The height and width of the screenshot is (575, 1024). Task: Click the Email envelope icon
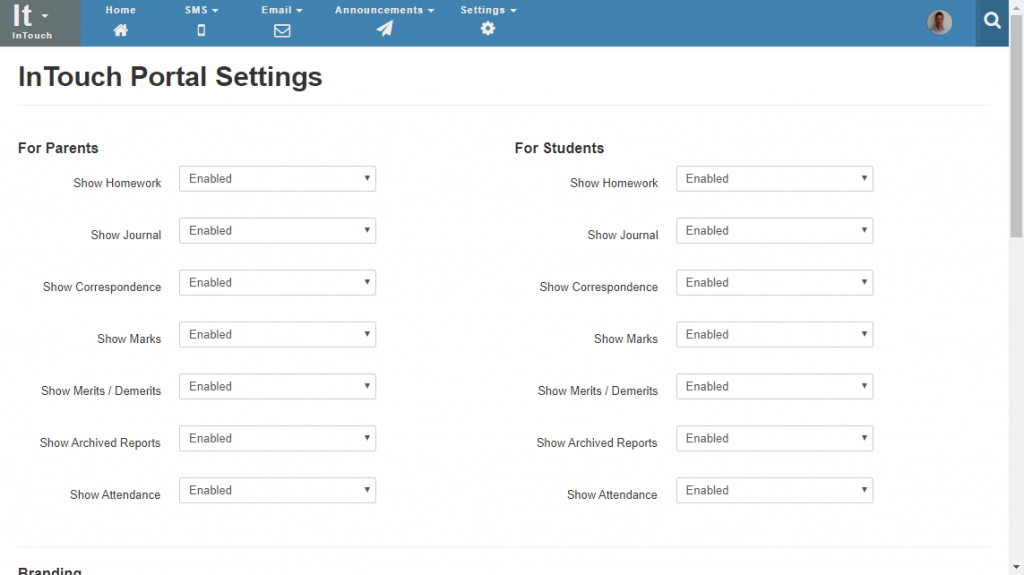coord(282,31)
